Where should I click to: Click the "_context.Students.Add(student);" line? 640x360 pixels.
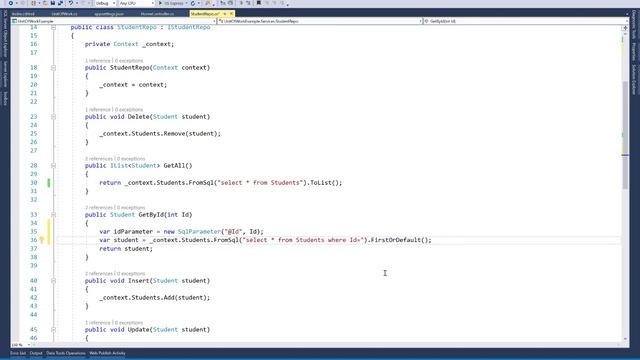(155, 298)
